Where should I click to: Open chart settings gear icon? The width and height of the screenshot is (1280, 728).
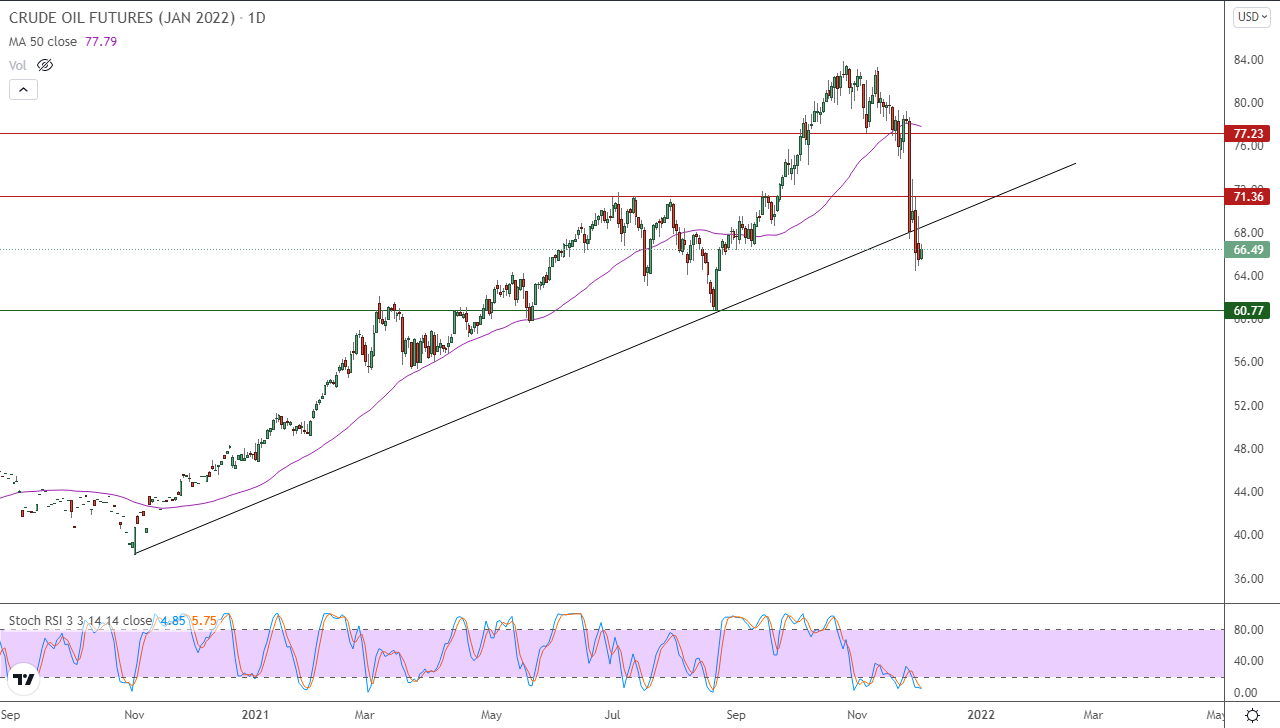tap(1252, 715)
